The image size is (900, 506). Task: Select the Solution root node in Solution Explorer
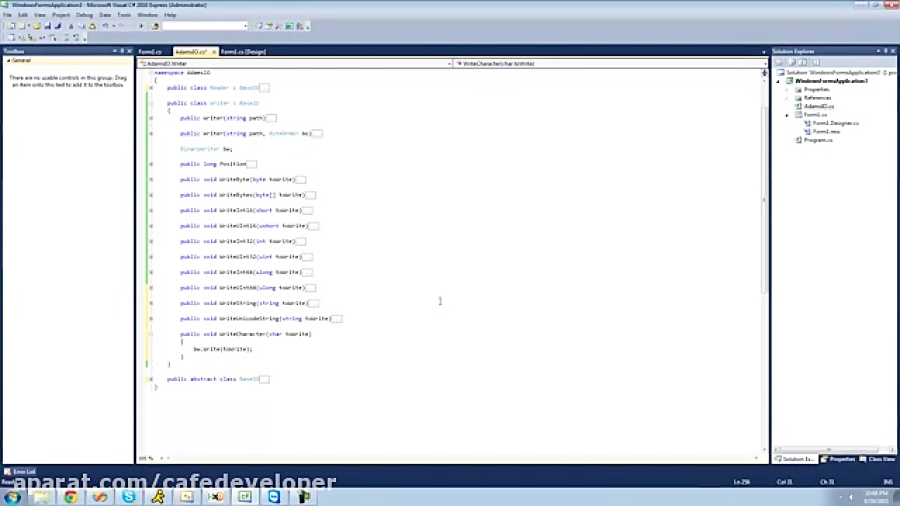[836, 73]
